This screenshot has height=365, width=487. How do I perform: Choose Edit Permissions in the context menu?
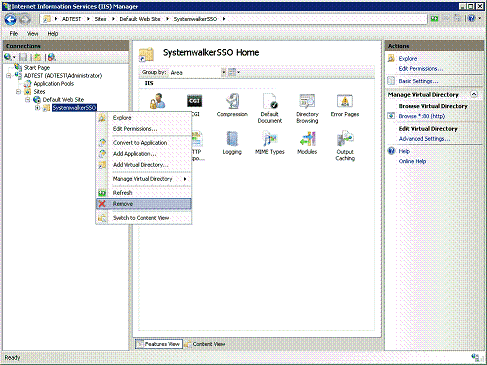[x=144, y=129]
